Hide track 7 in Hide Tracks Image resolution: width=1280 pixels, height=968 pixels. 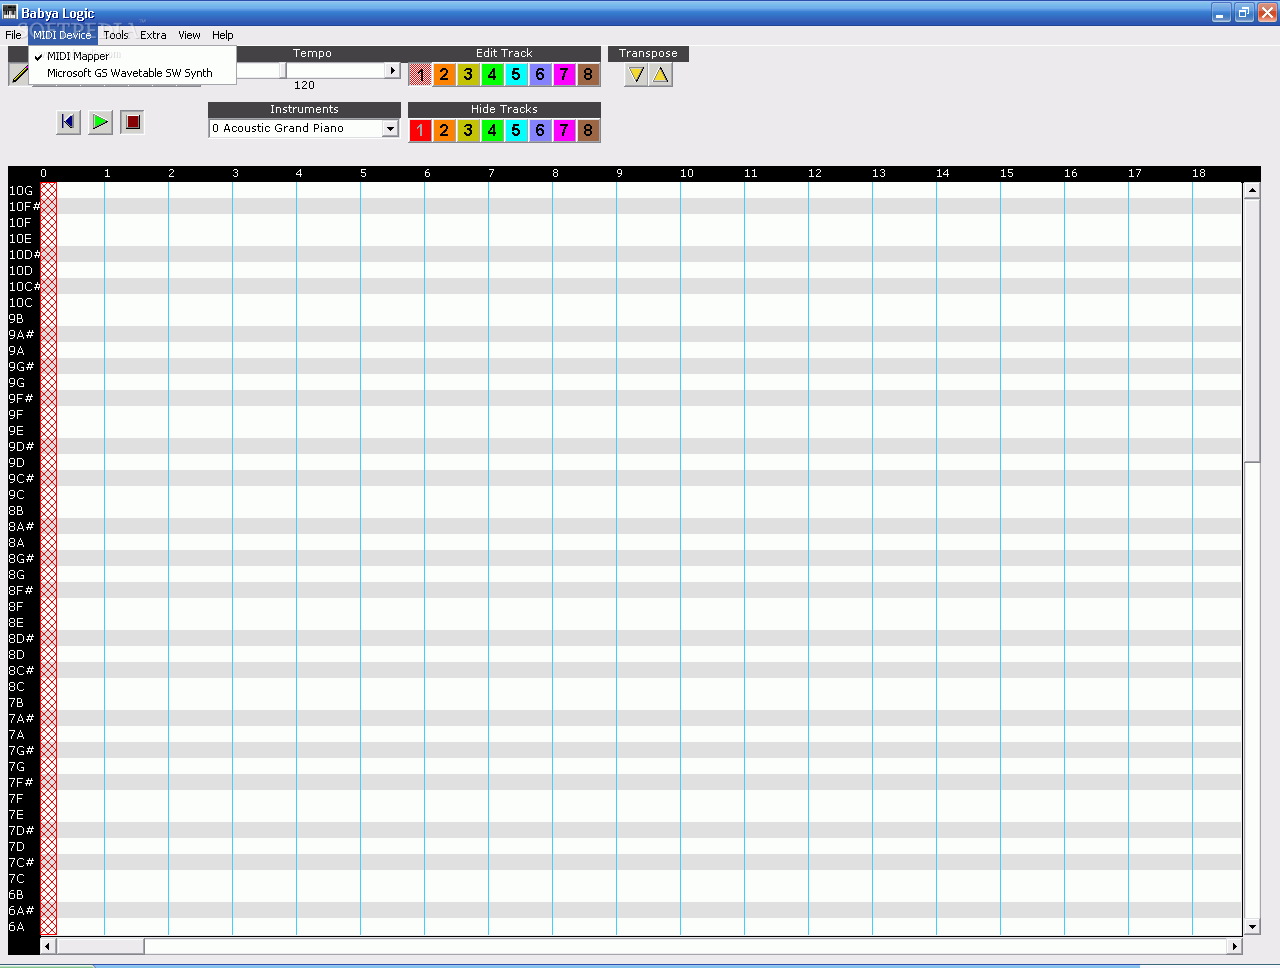(564, 131)
